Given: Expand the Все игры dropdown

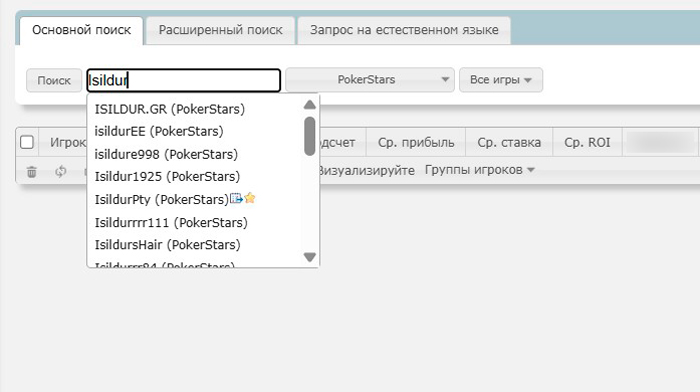Looking at the screenshot, I should click(x=501, y=80).
